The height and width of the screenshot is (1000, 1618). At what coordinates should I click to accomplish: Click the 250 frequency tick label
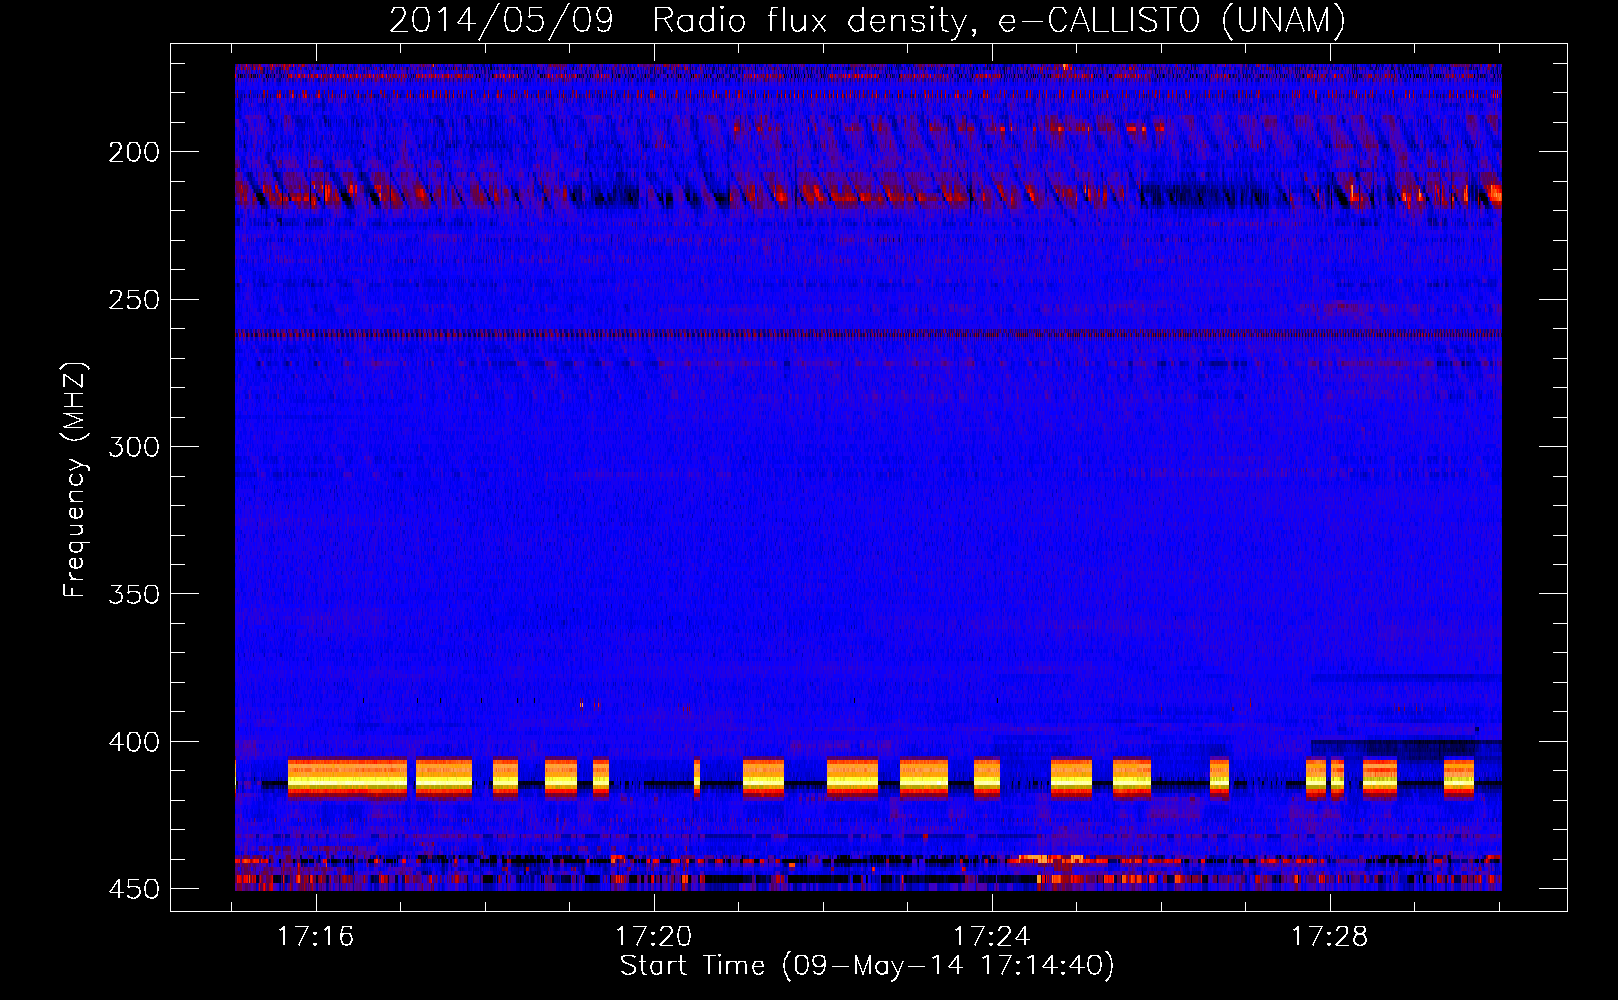pos(134,300)
